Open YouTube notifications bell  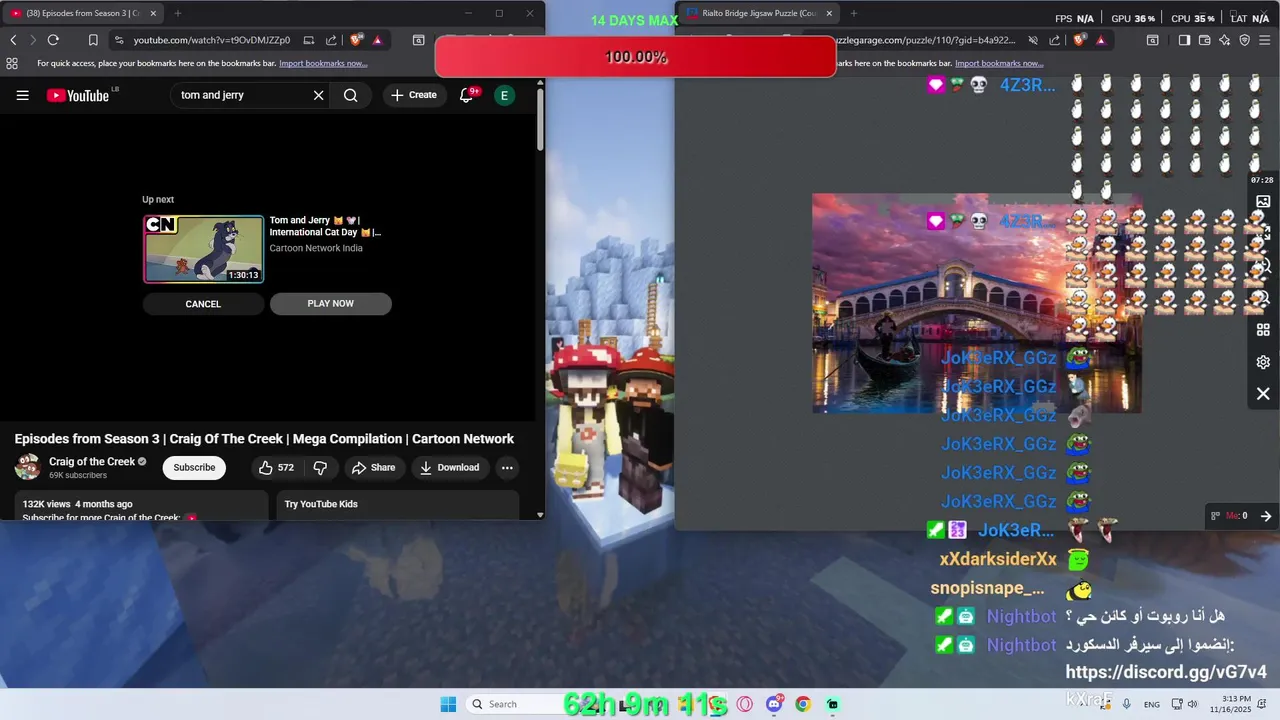pos(466,95)
